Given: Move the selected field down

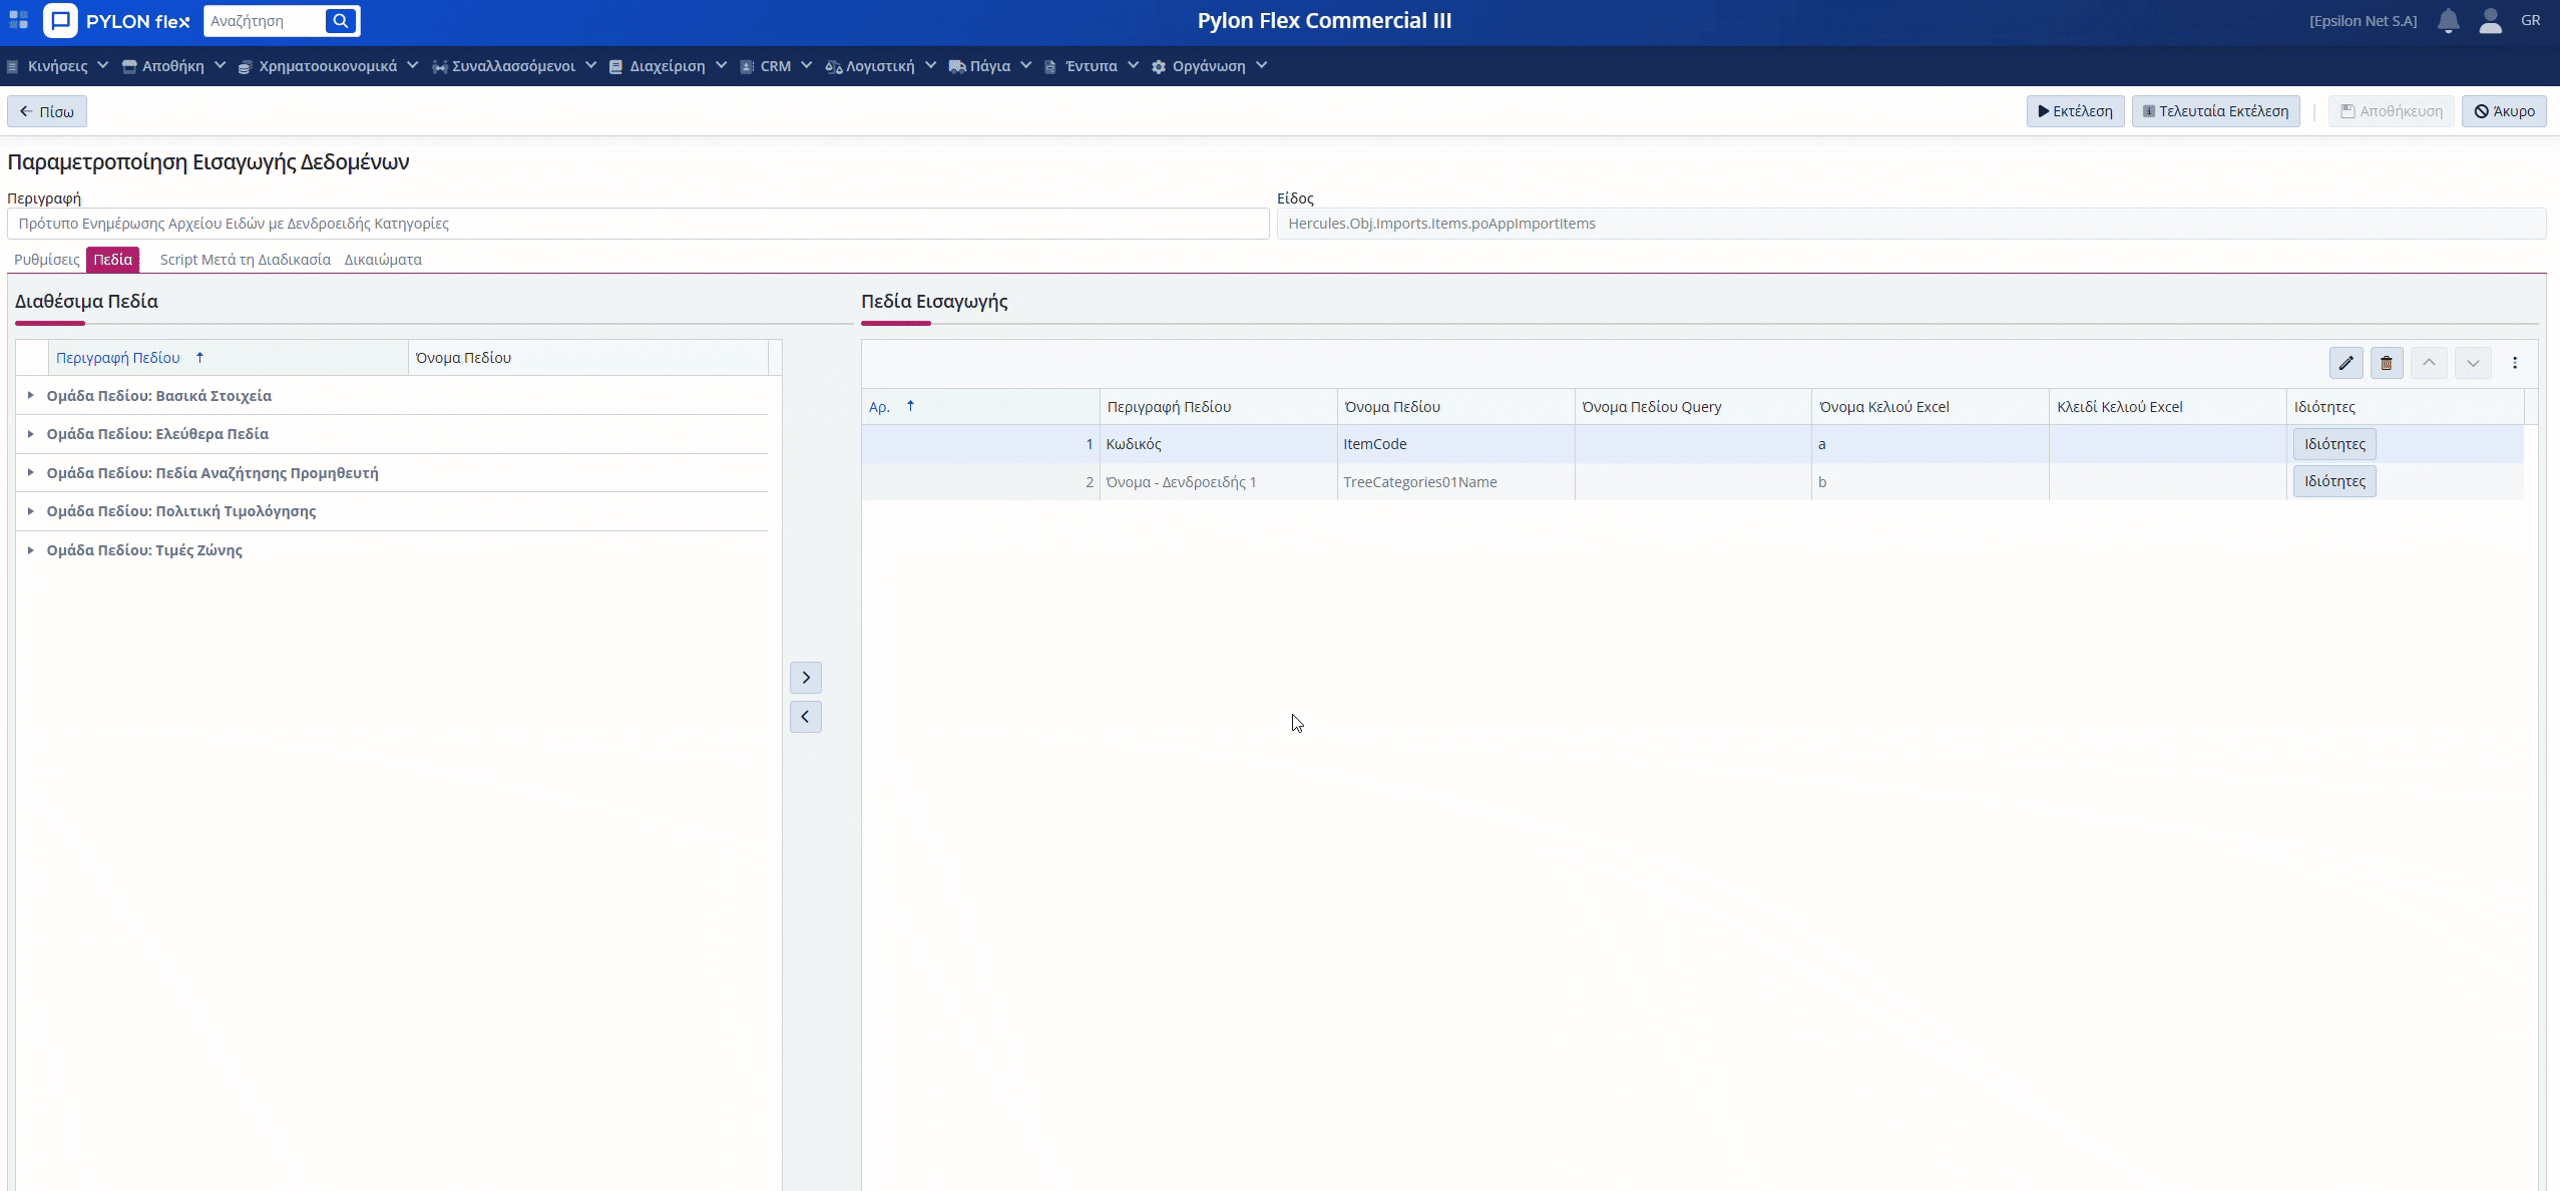Looking at the screenshot, I should click(x=2473, y=363).
